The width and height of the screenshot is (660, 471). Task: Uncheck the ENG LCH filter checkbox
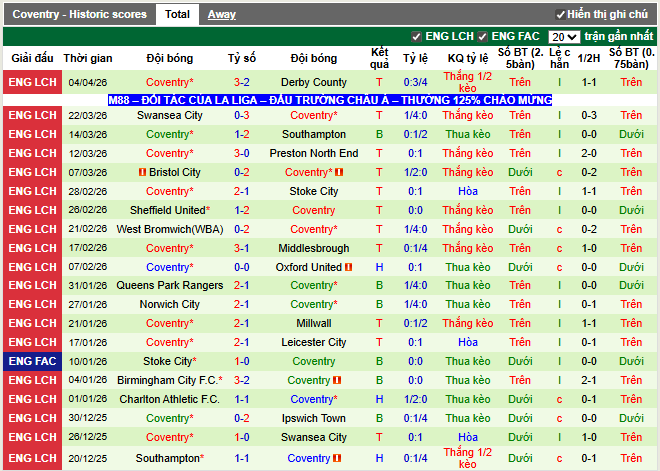(x=416, y=36)
